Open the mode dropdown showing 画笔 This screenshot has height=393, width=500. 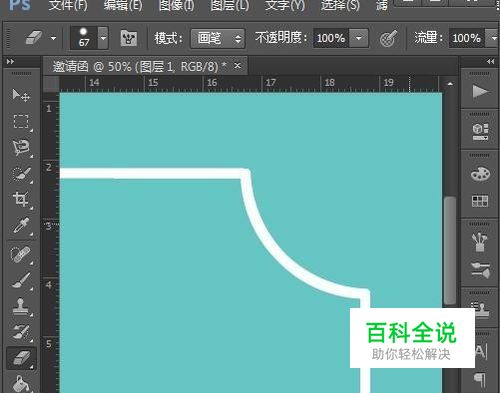point(218,38)
